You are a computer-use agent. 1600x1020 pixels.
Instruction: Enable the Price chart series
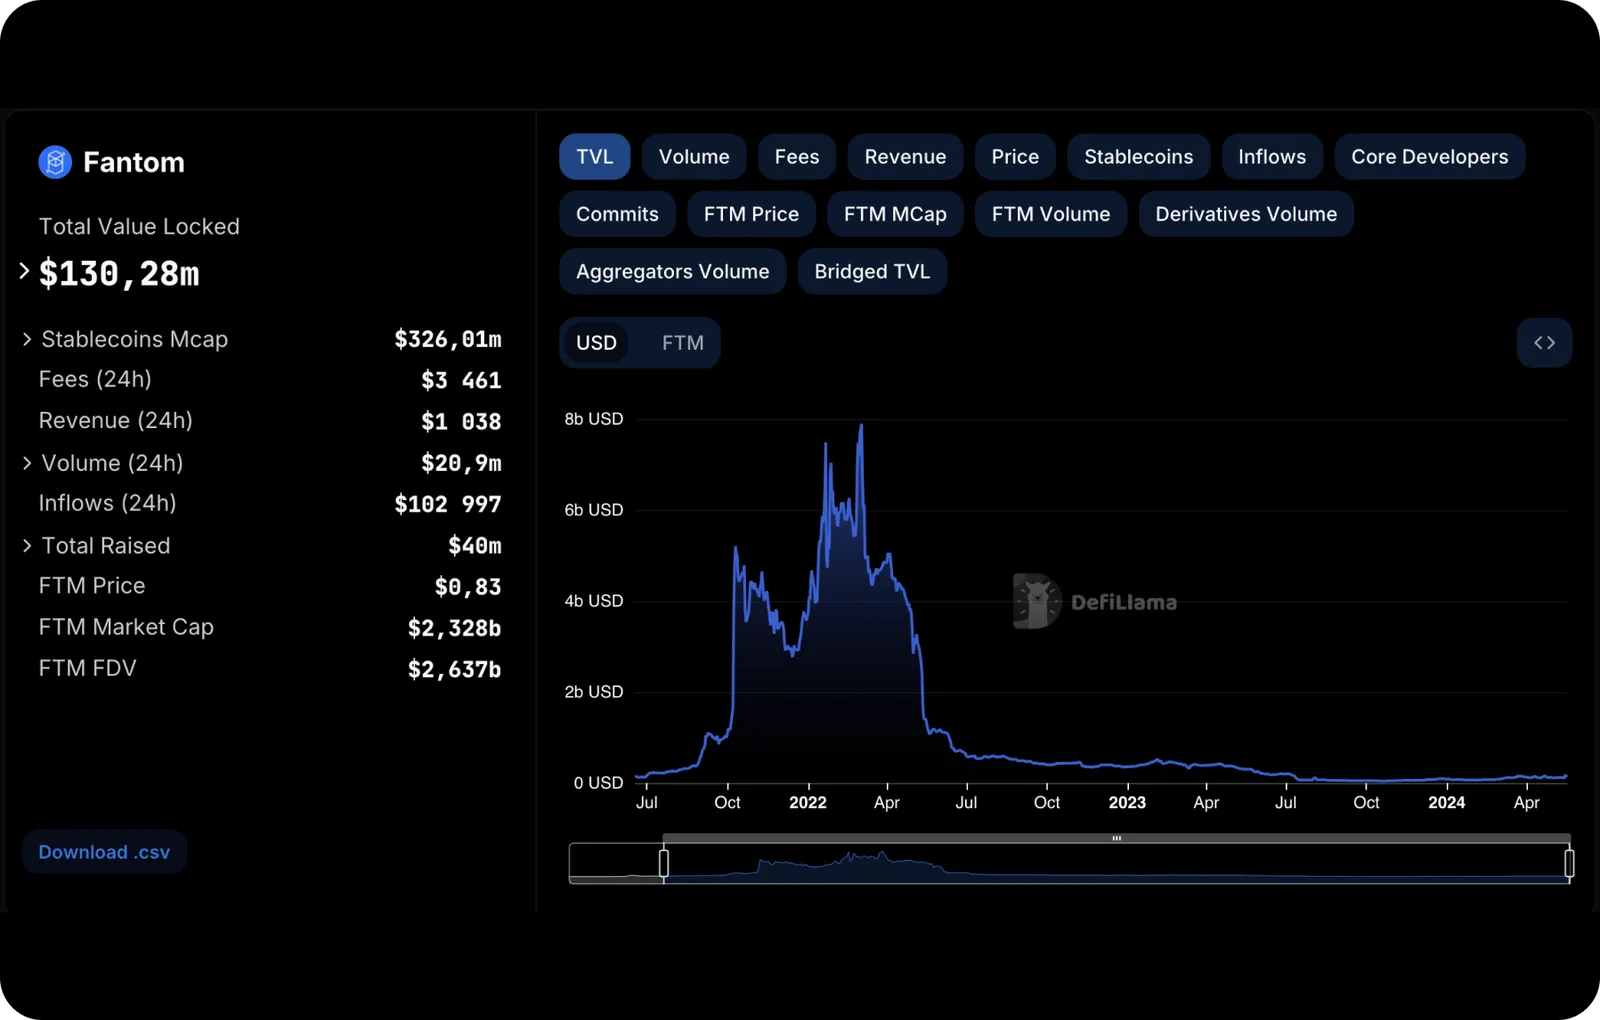coord(1015,157)
